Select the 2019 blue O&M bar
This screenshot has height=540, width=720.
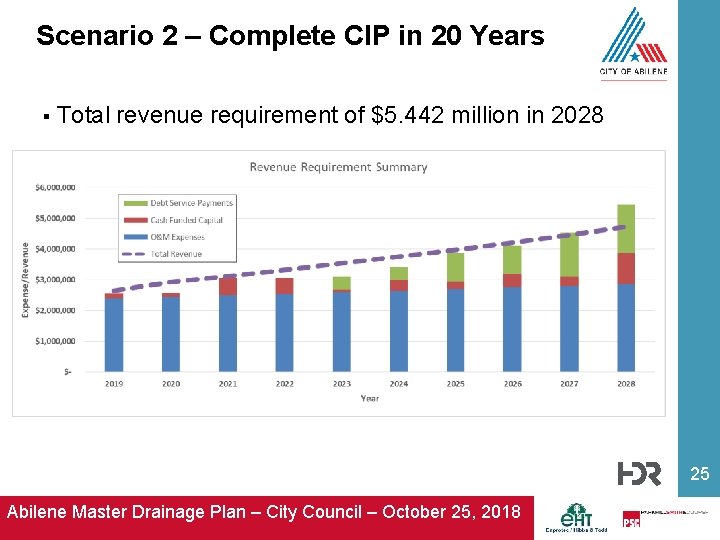coord(114,335)
